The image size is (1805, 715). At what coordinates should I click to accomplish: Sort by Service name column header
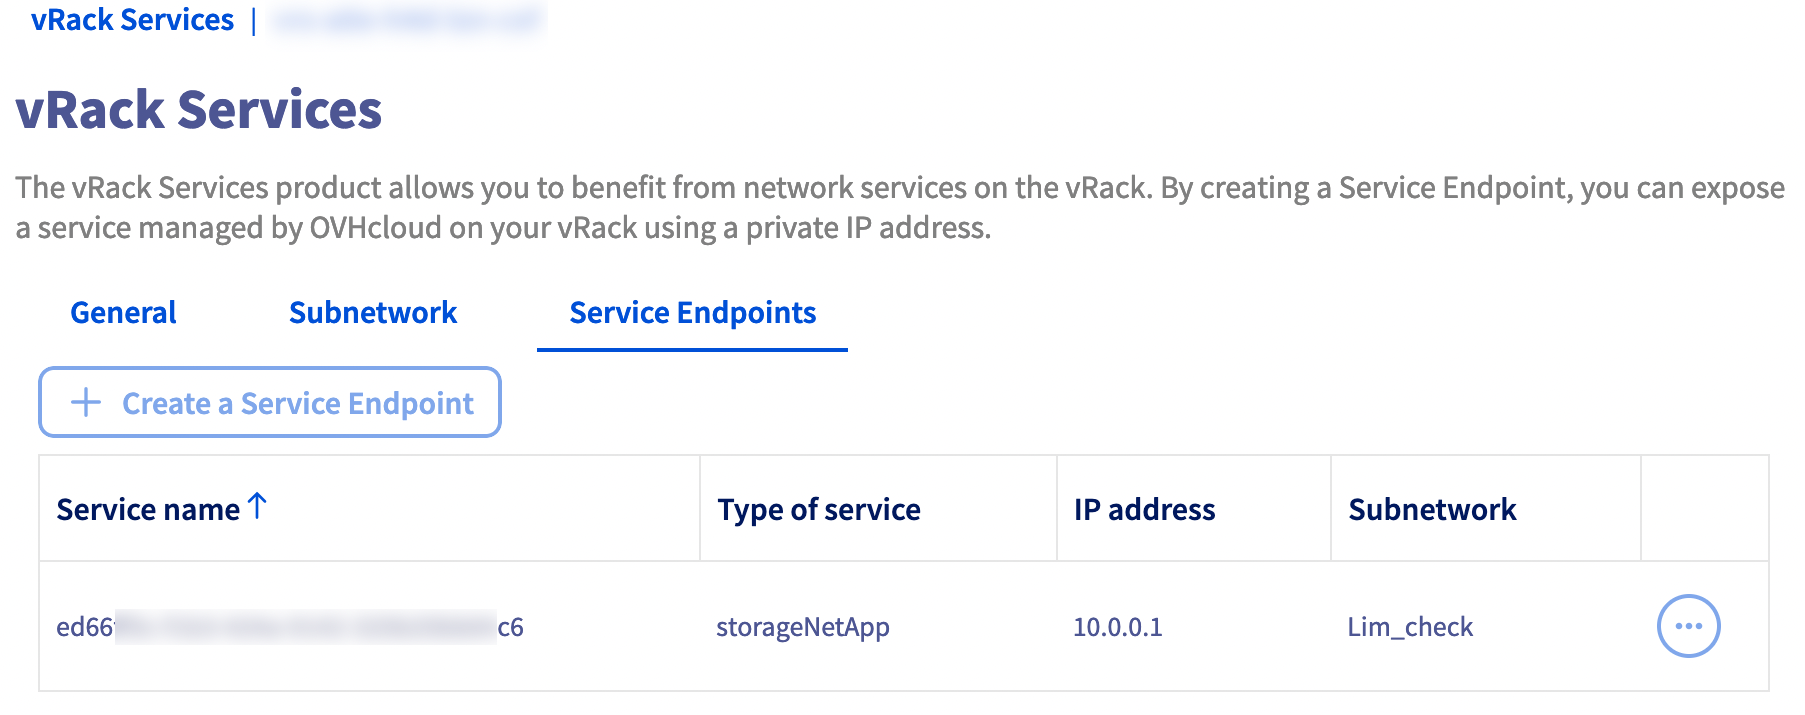148,510
